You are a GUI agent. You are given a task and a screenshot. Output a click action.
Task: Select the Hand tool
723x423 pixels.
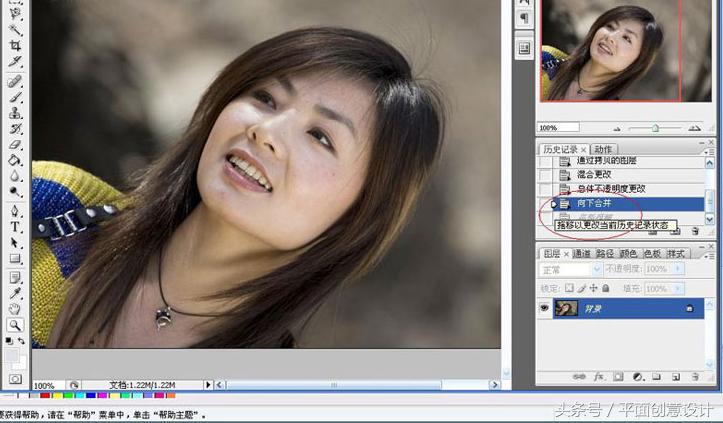16,309
